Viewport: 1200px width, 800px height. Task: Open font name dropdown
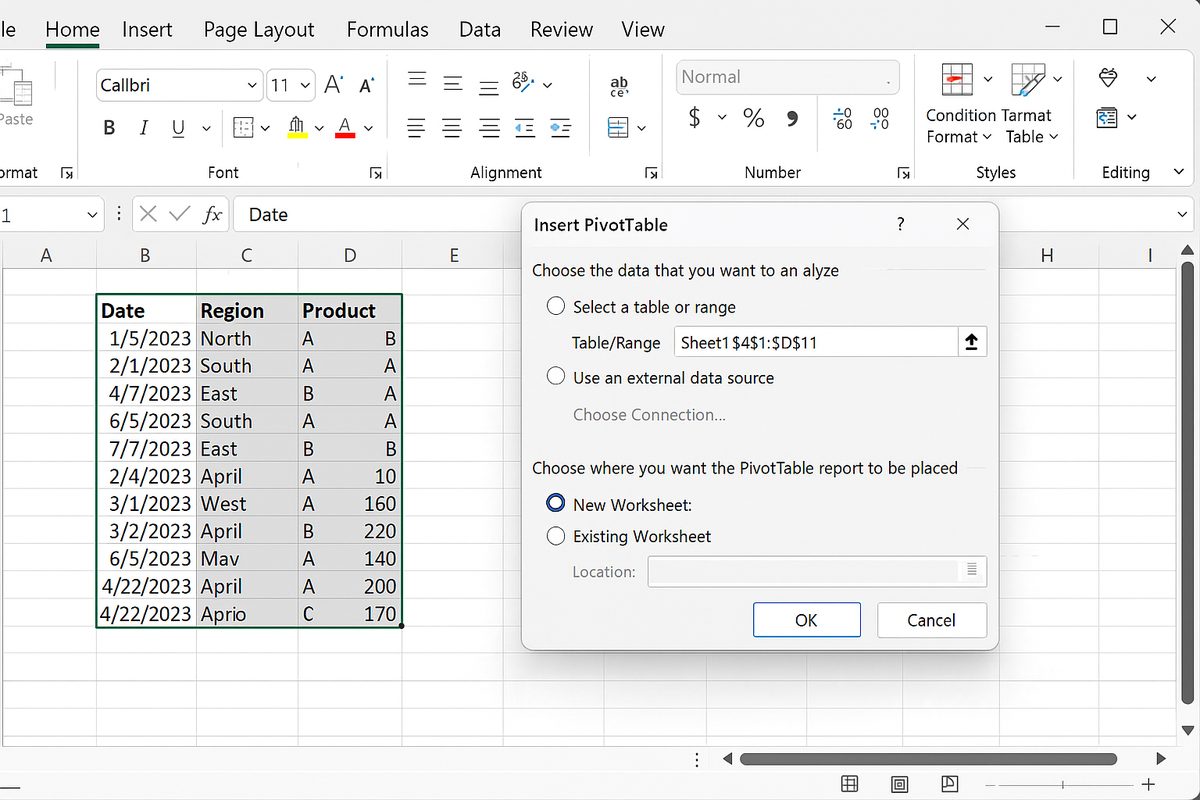tap(251, 85)
